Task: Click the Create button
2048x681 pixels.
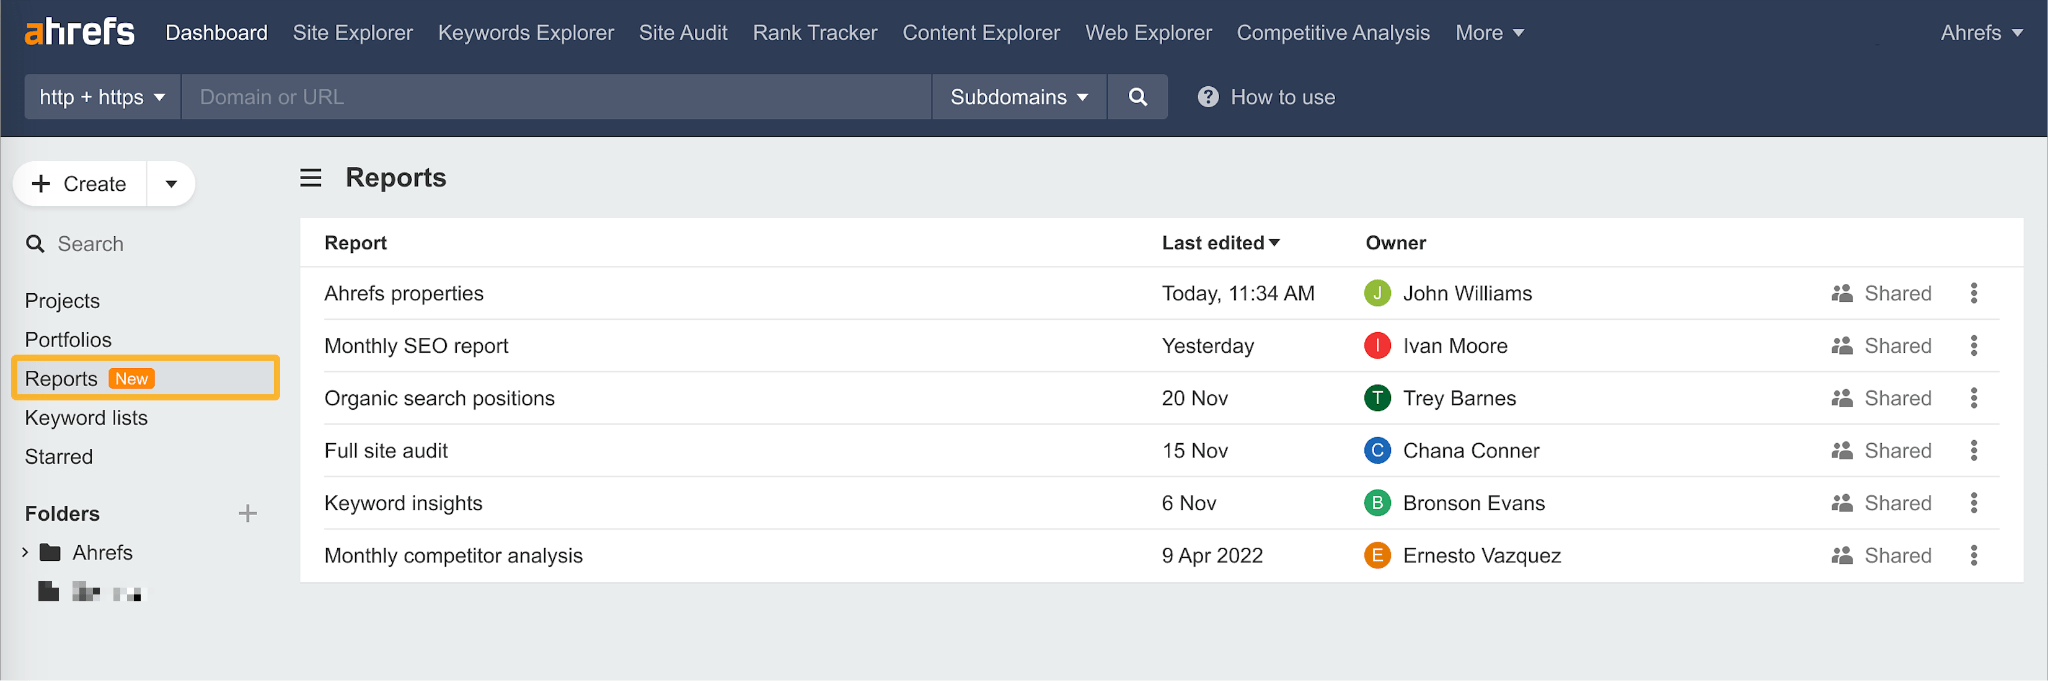Action: [80, 184]
